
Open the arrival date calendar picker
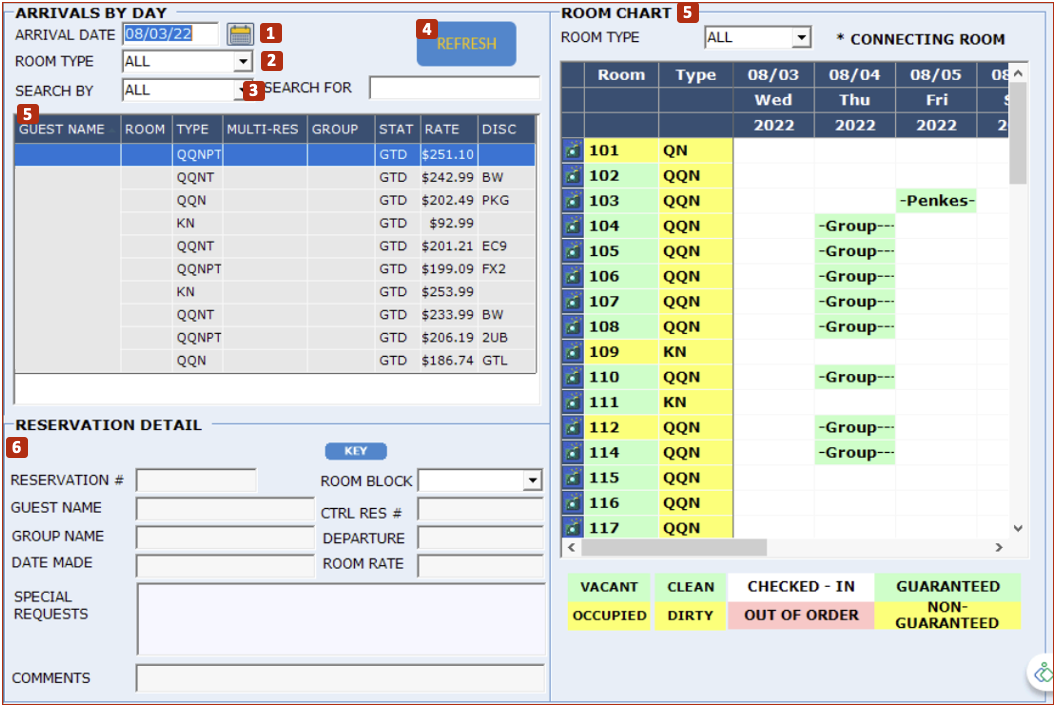click(x=240, y=34)
